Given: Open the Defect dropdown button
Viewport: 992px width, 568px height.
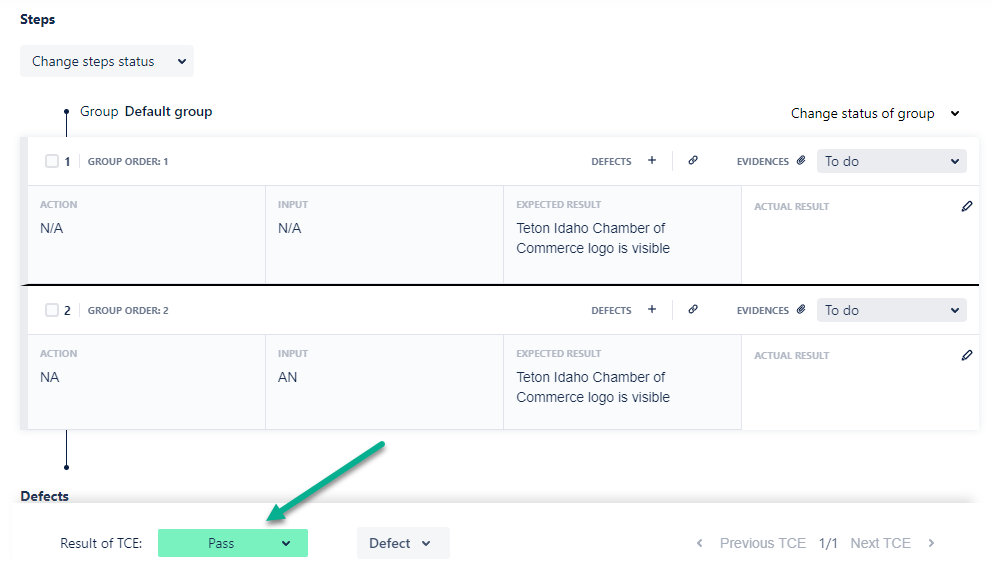Looking at the screenshot, I should pyautogui.click(x=402, y=543).
